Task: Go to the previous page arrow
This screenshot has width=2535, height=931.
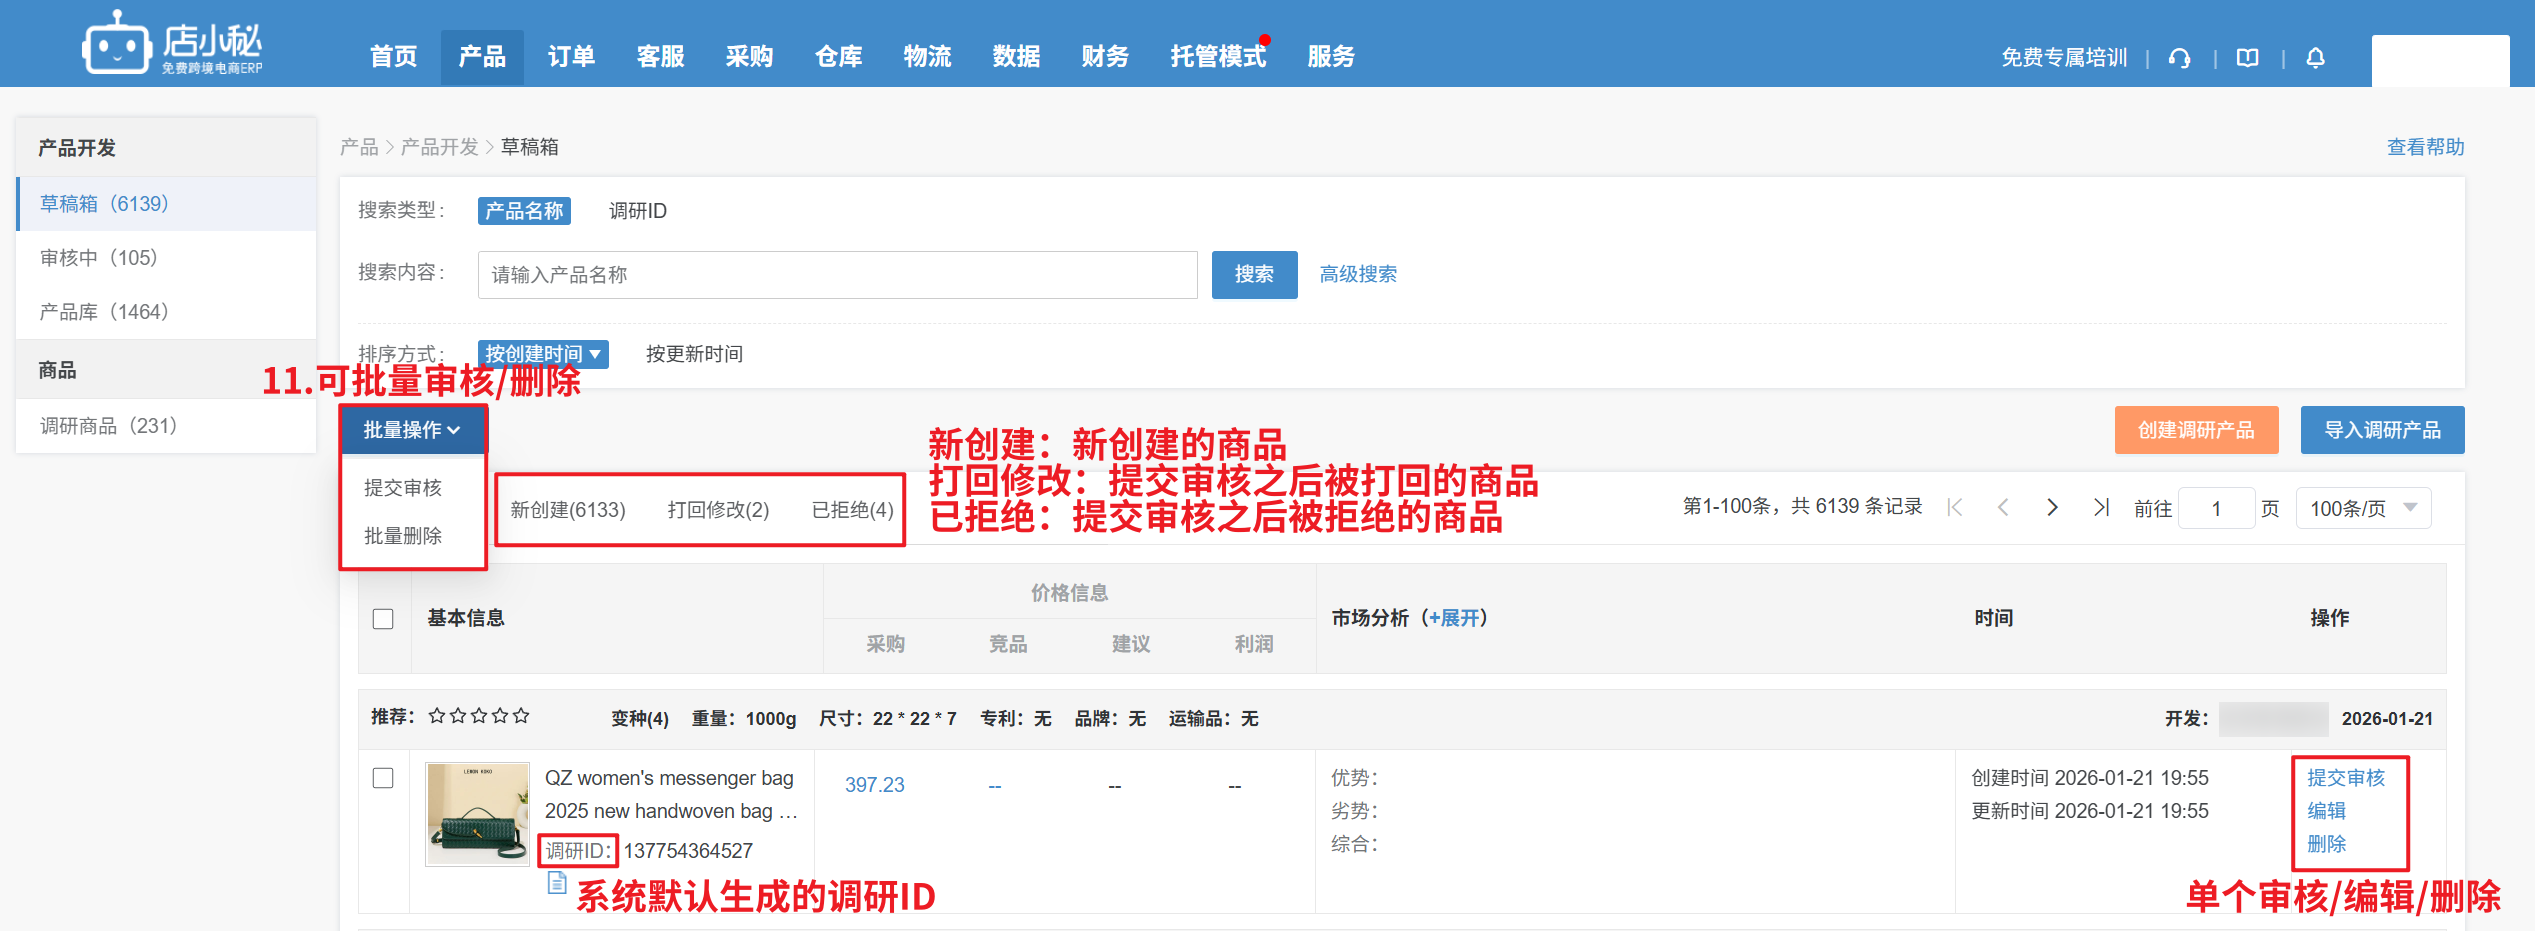Action: [x=2003, y=508]
